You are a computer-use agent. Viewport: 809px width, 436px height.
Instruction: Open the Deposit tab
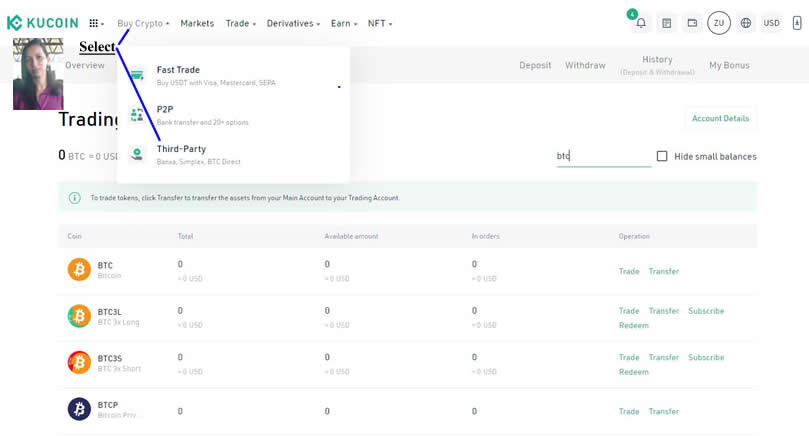coord(535,65)
